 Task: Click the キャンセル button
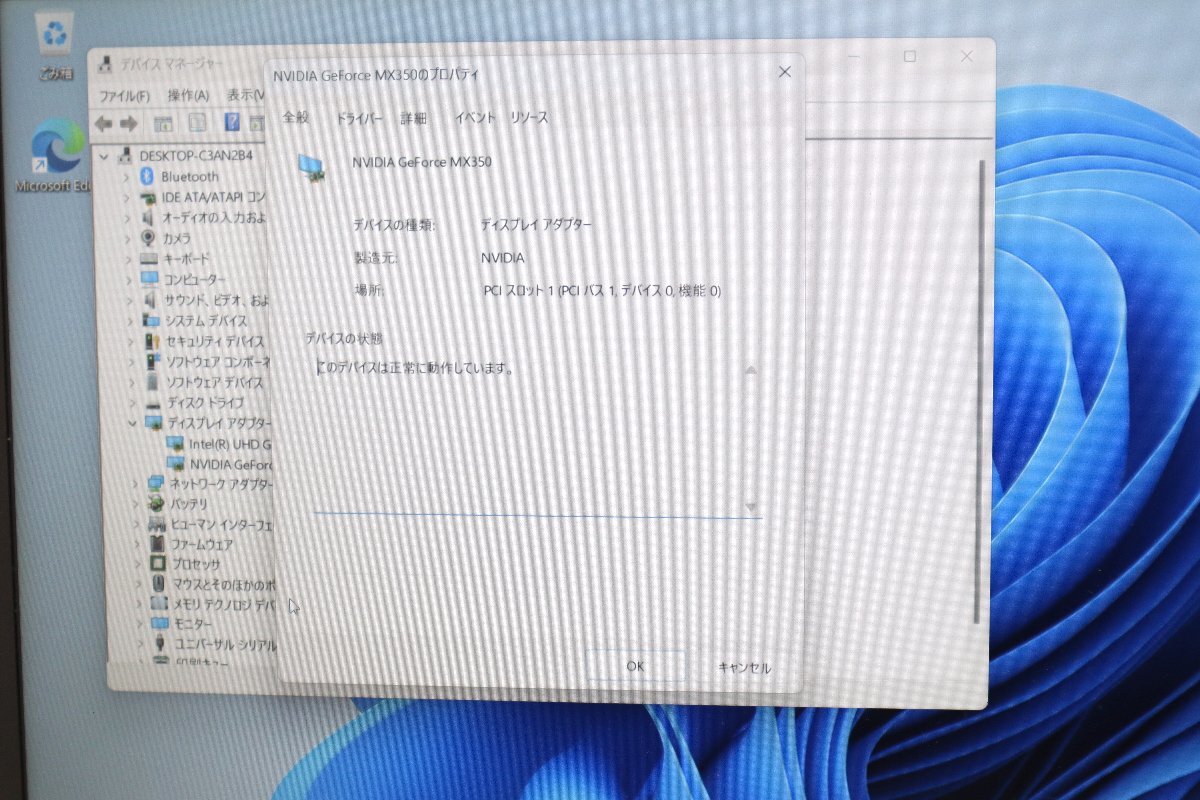(x=744, y=667)
